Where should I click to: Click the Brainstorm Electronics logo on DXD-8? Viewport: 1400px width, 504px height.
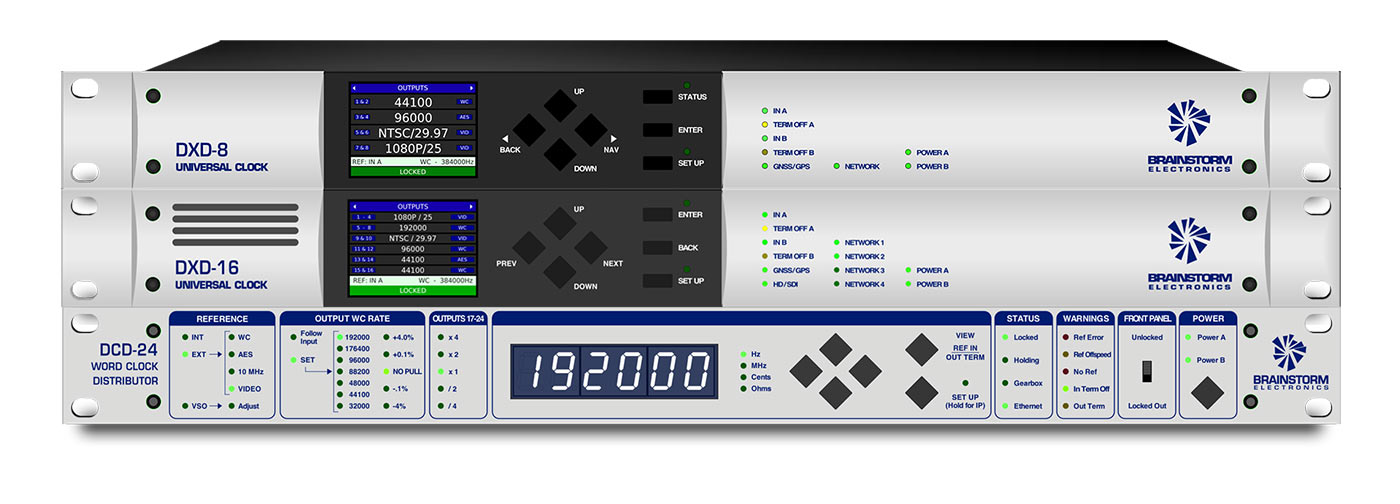click(x=1189, y=136)
